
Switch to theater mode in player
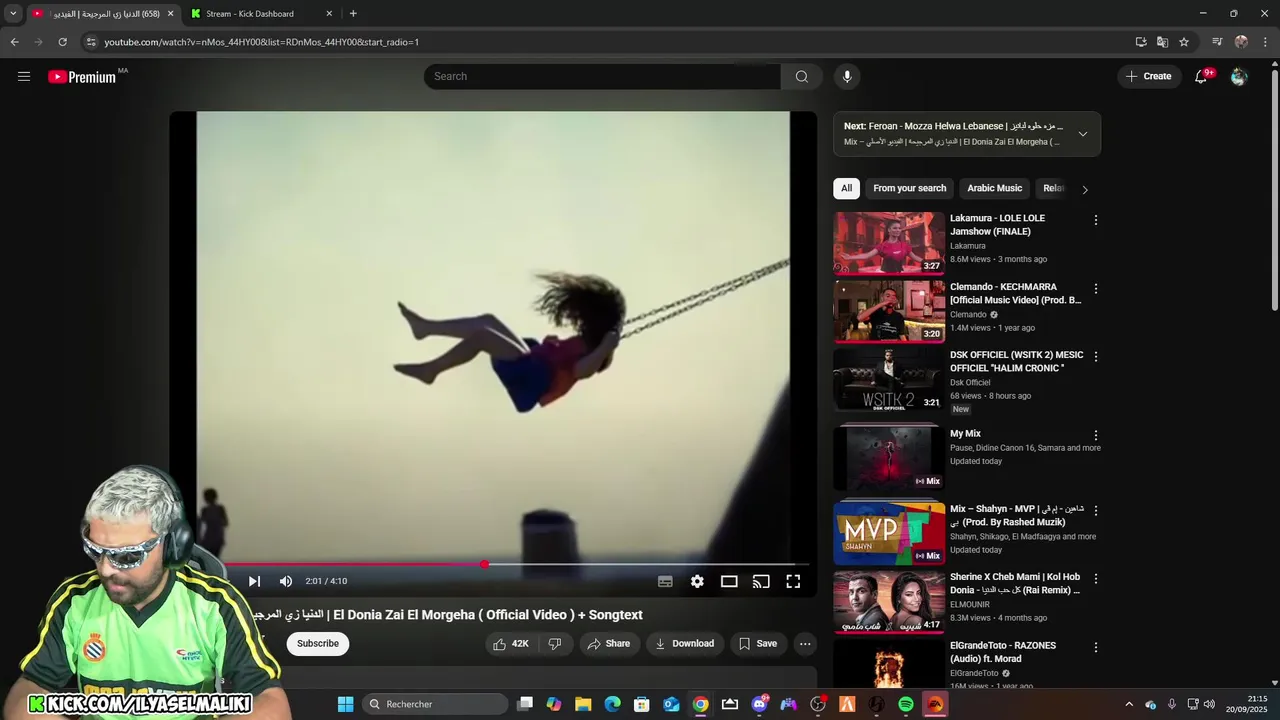click(729, 581)
